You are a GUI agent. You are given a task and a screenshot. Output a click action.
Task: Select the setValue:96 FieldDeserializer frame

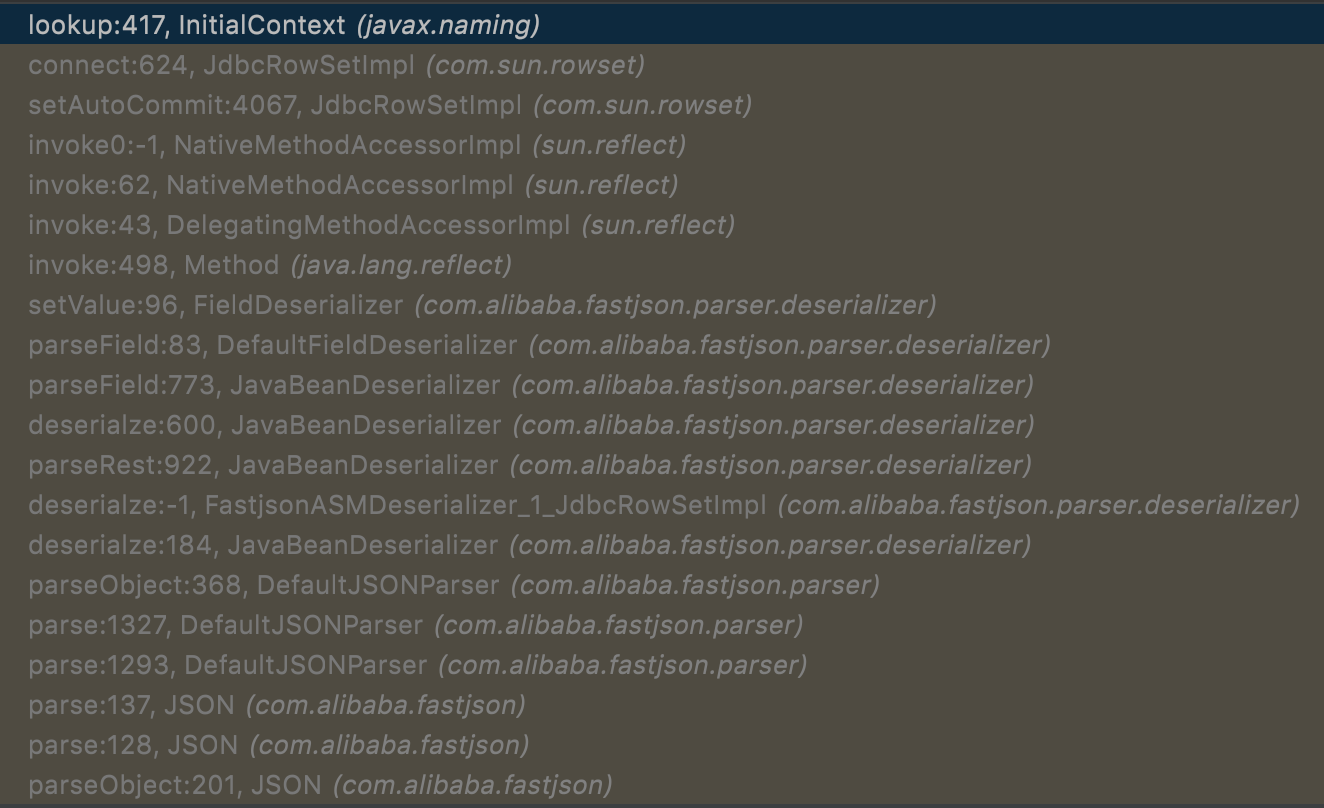482,305
